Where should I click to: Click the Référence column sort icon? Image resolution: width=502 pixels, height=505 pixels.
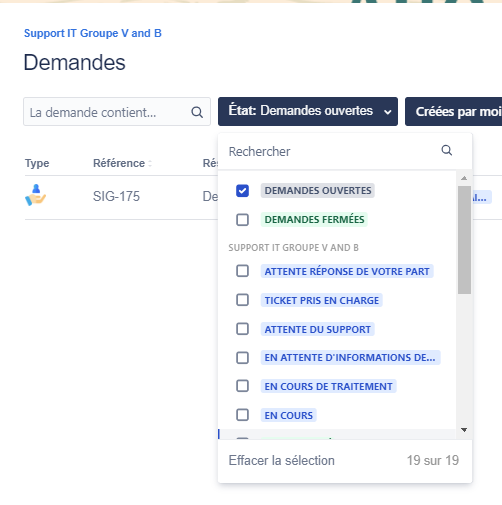[x=150, y=163]
